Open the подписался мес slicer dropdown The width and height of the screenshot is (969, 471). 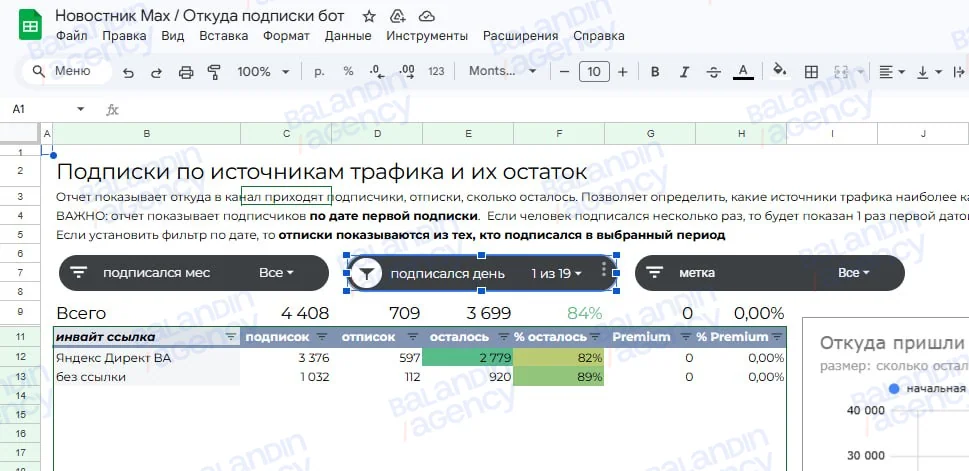(x=276, y=273)
